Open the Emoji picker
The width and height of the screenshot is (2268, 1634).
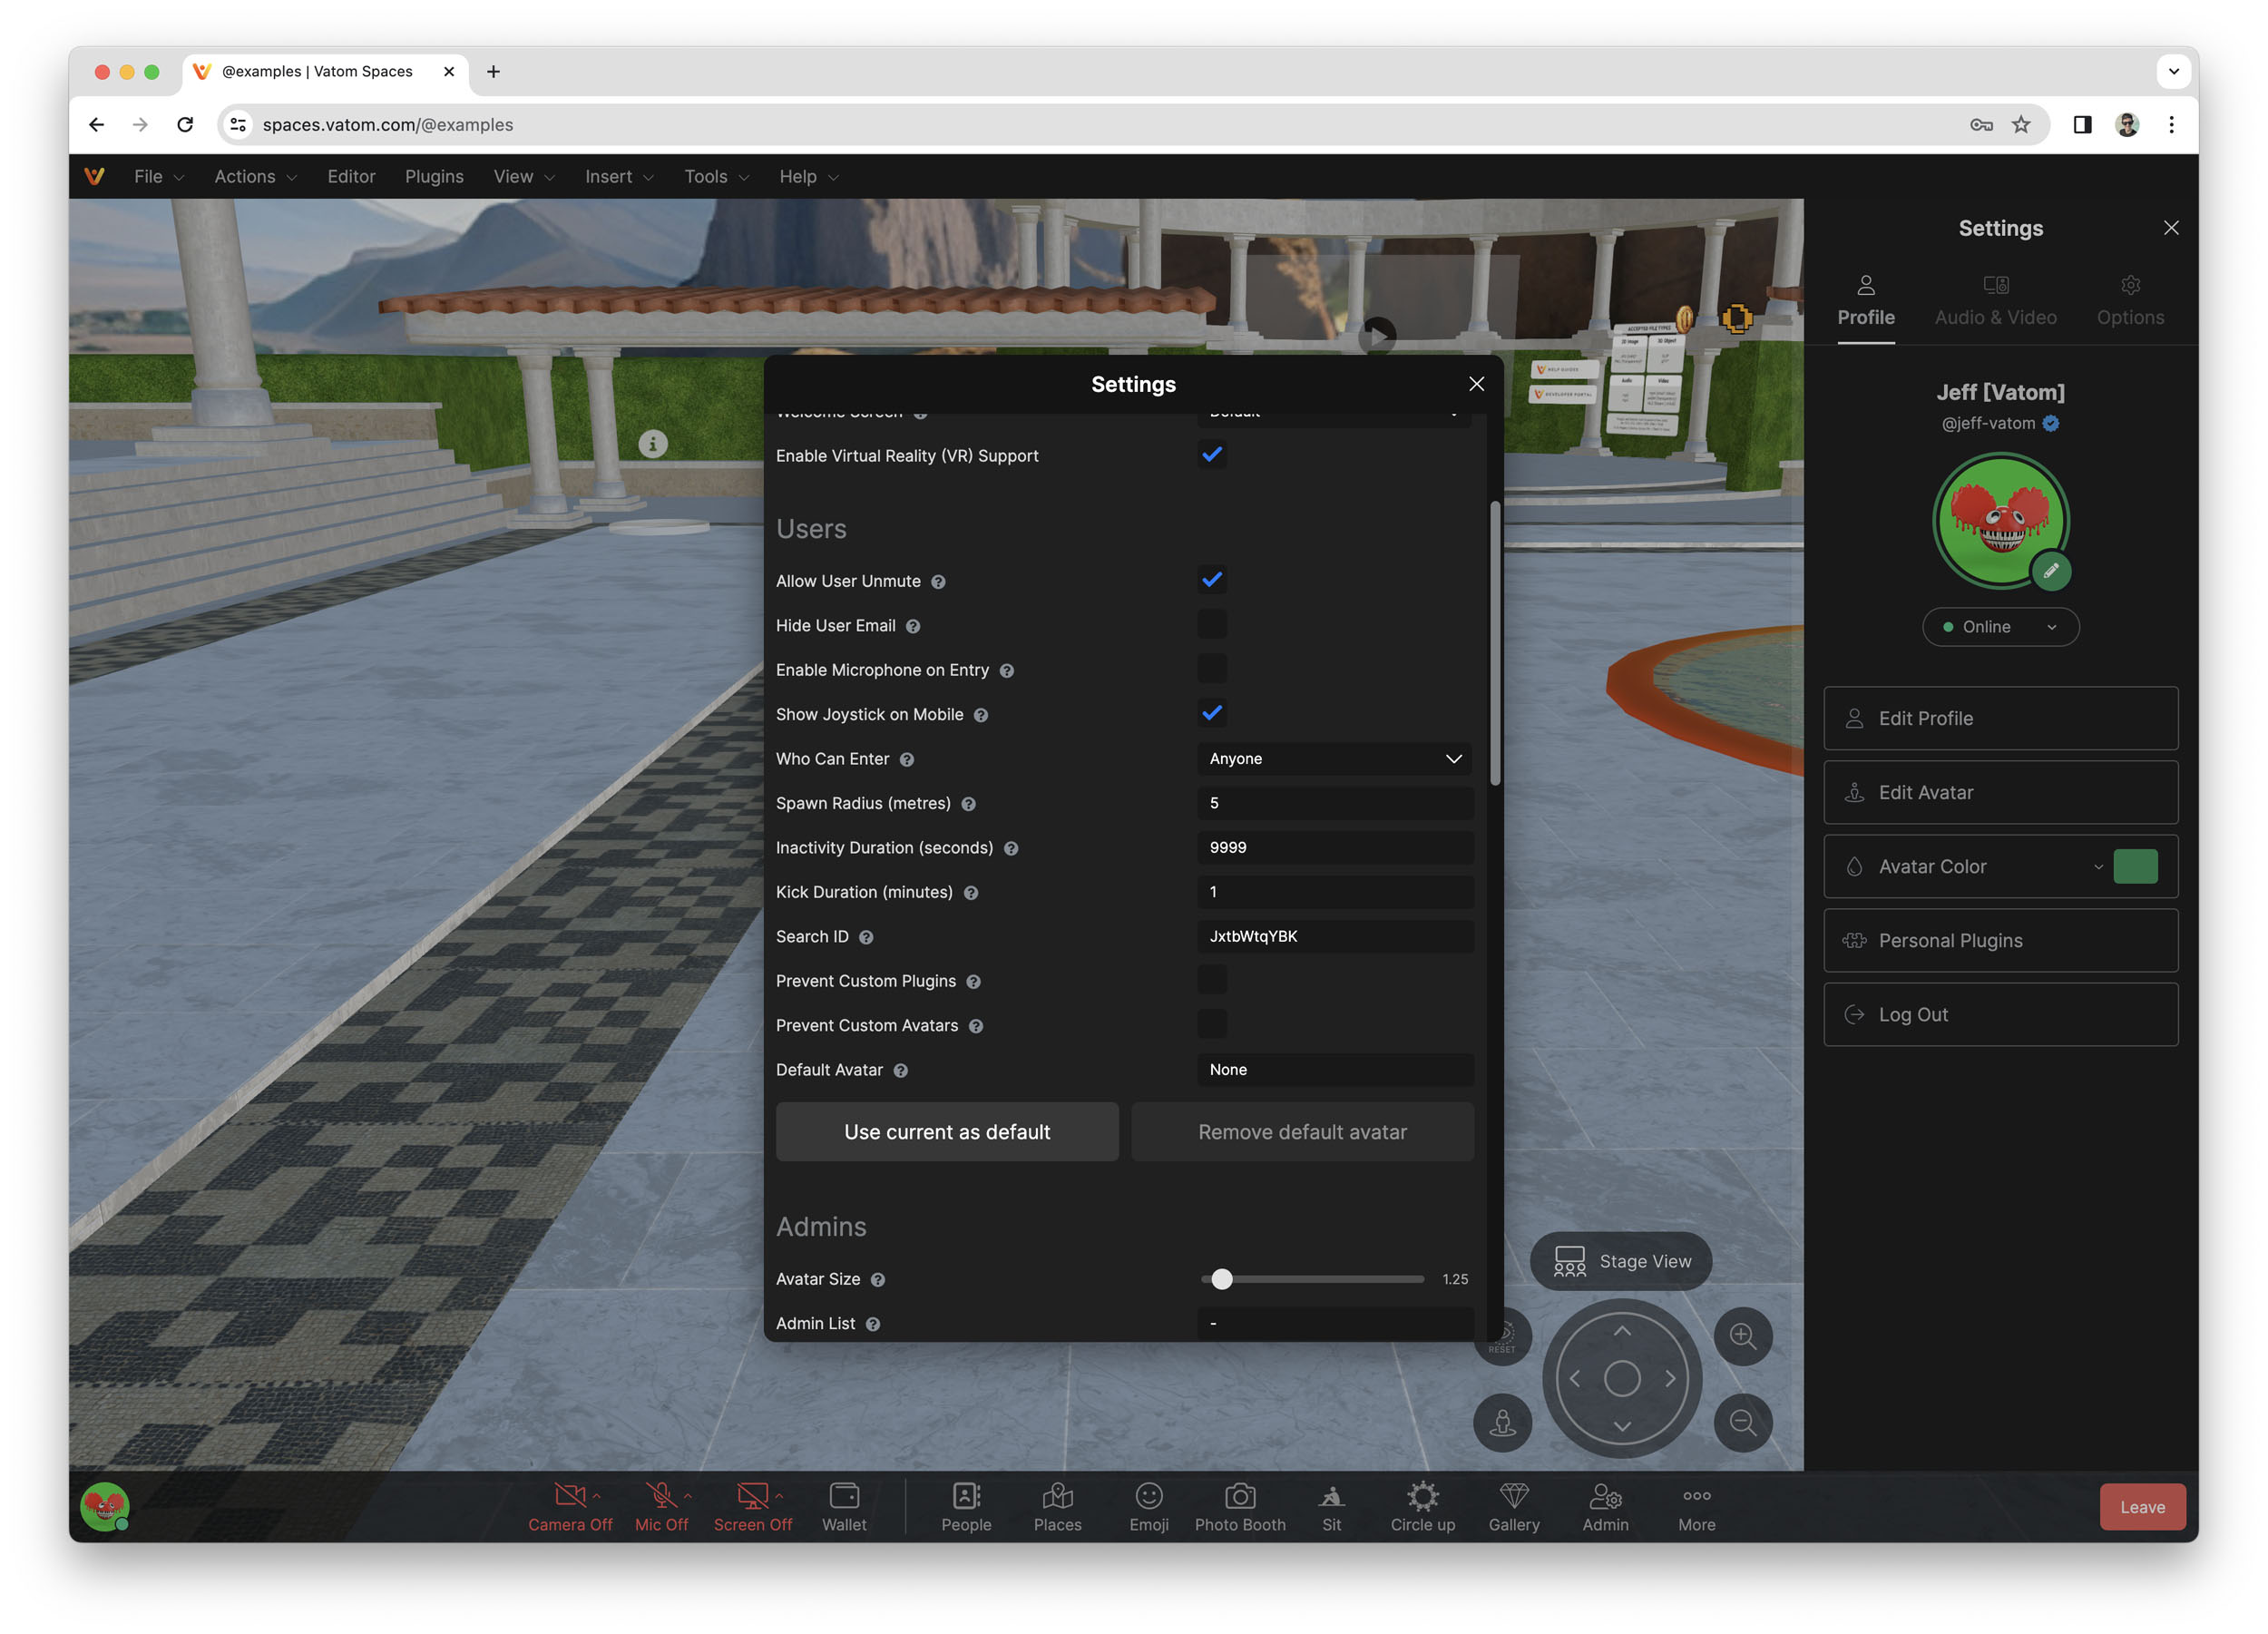(1149, 1506)
